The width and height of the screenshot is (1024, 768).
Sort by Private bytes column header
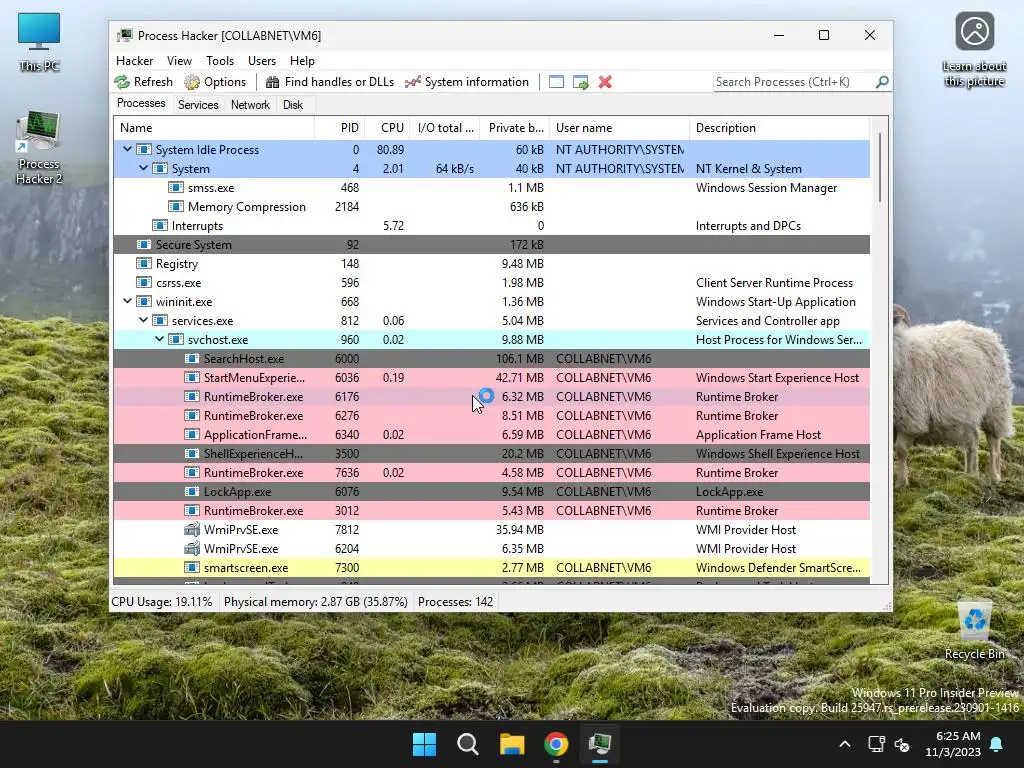(x=515, y=128)
